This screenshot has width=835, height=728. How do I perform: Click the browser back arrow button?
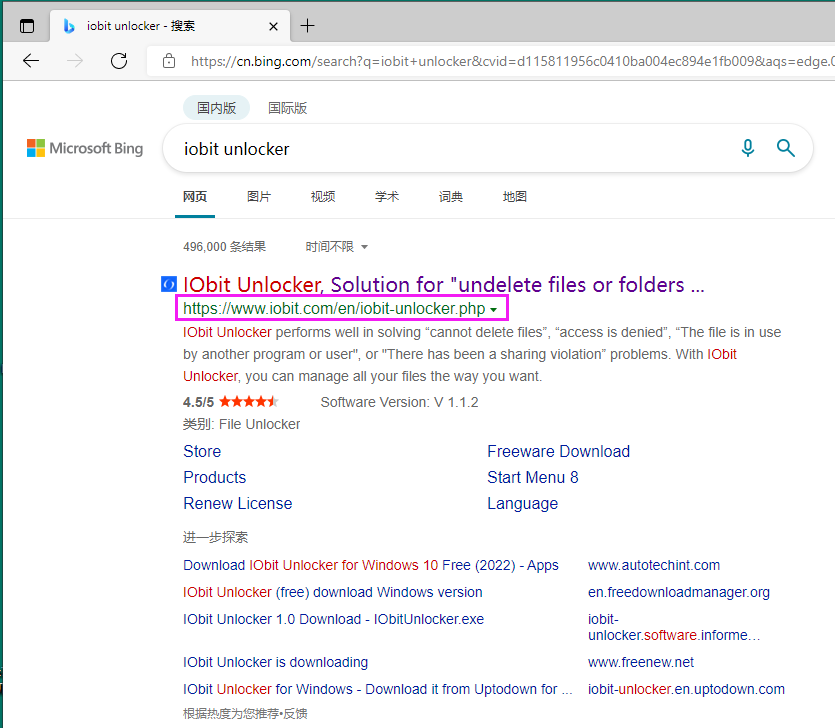coord(31,61)
